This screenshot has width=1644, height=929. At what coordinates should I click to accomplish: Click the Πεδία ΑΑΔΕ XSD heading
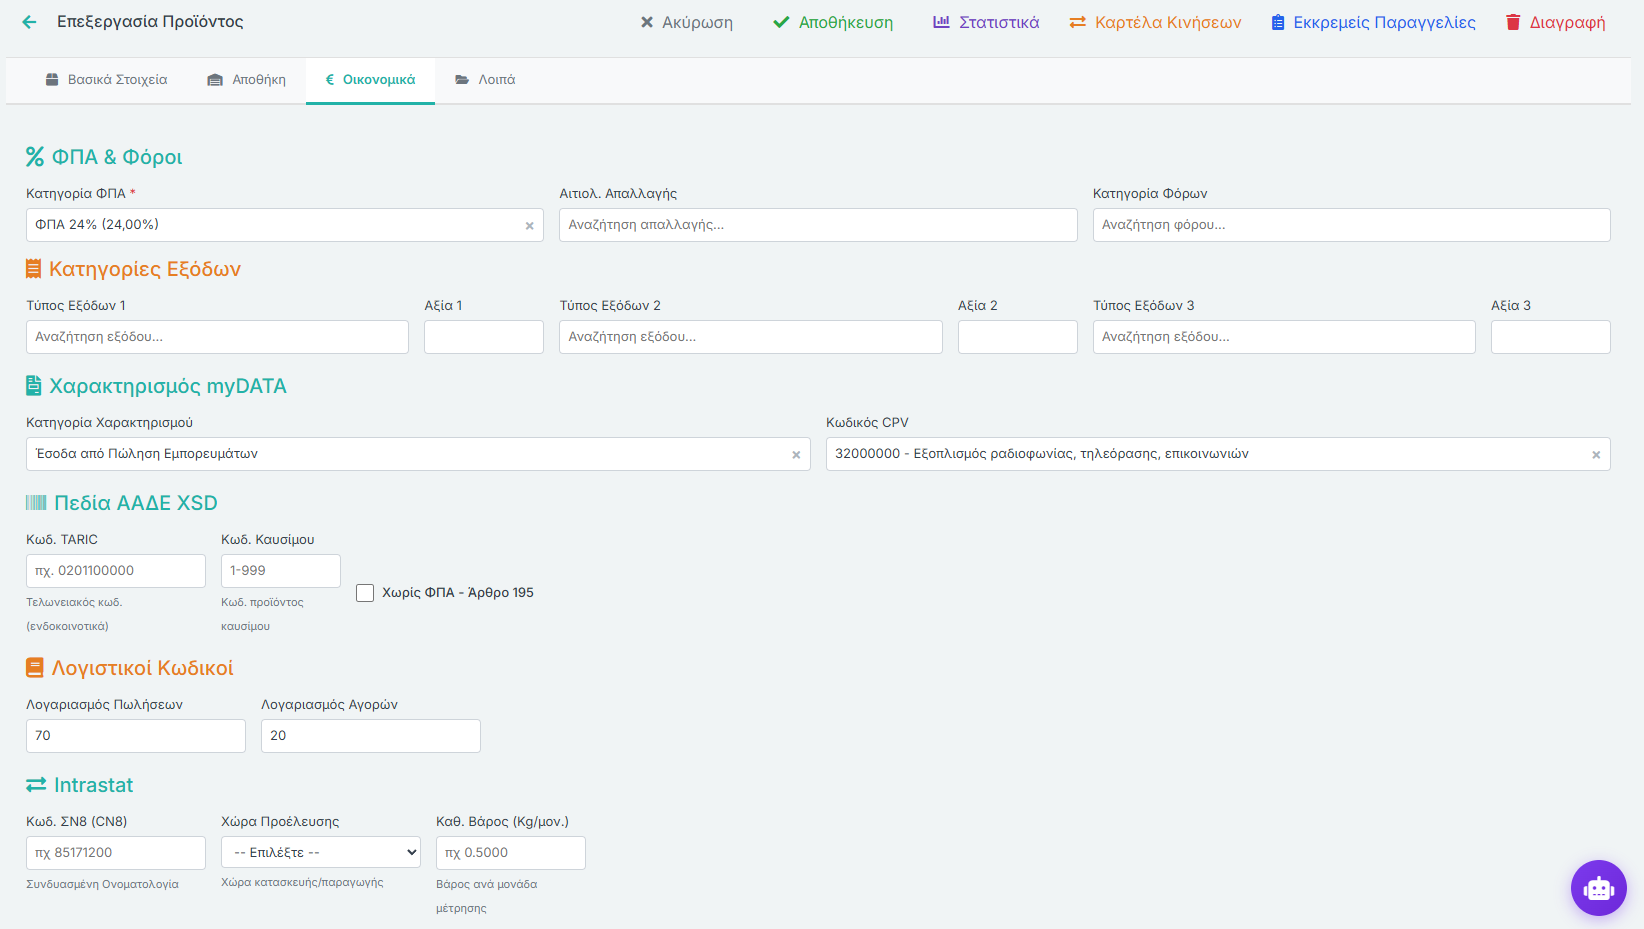point(121,503)
